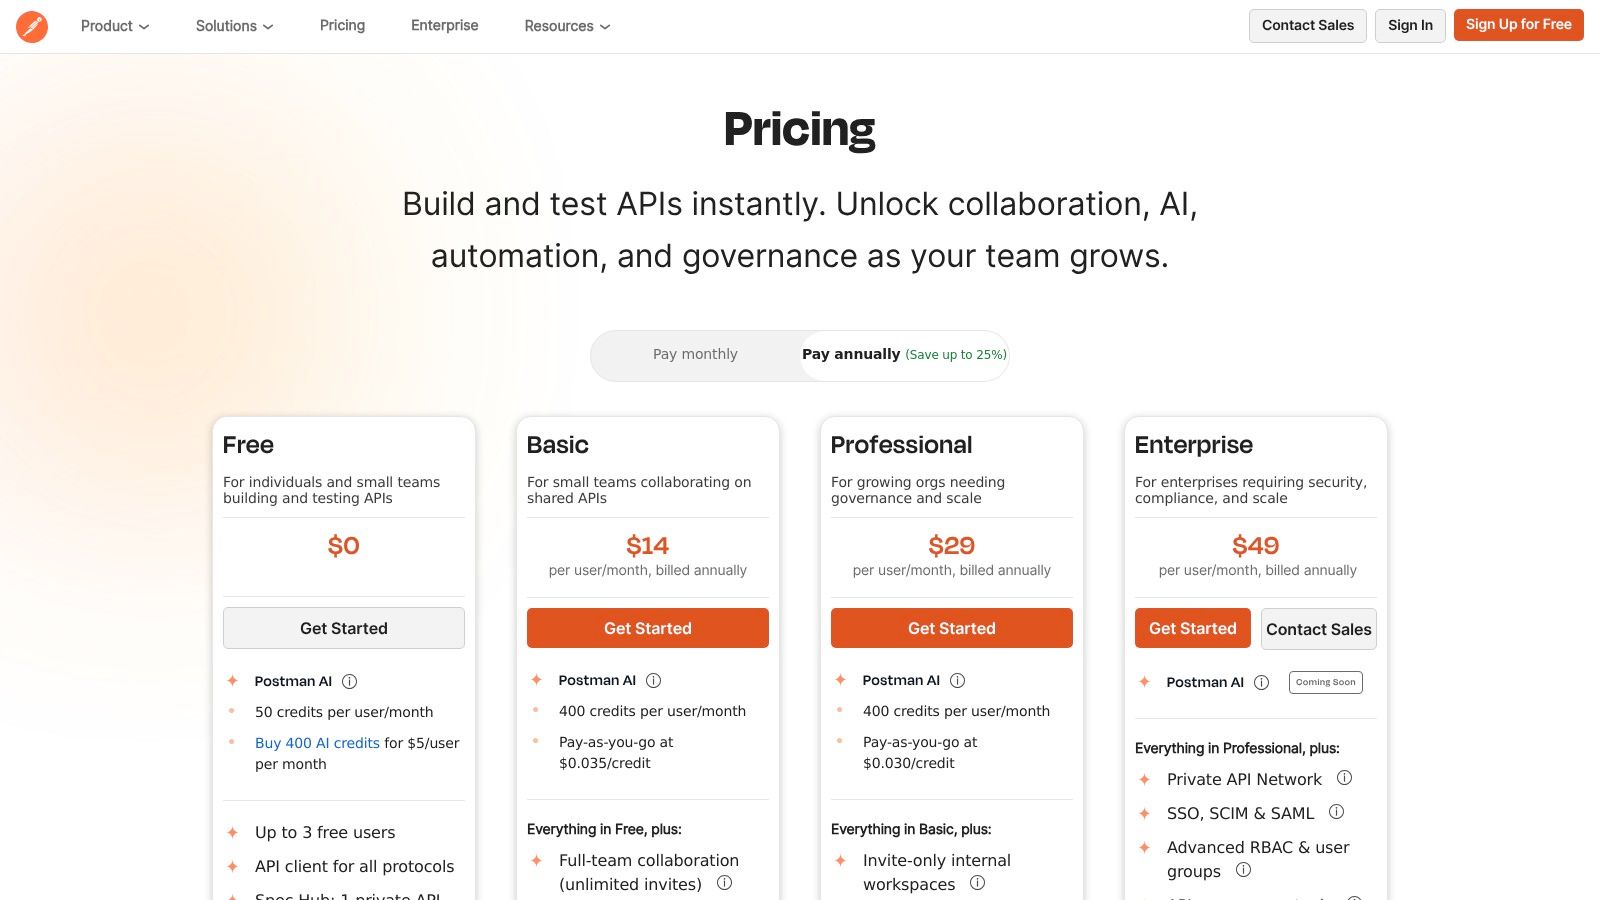This screenshot has width=1600, height=900.
Task: Go to the Pricing menu item
Action: pos(342,25)
